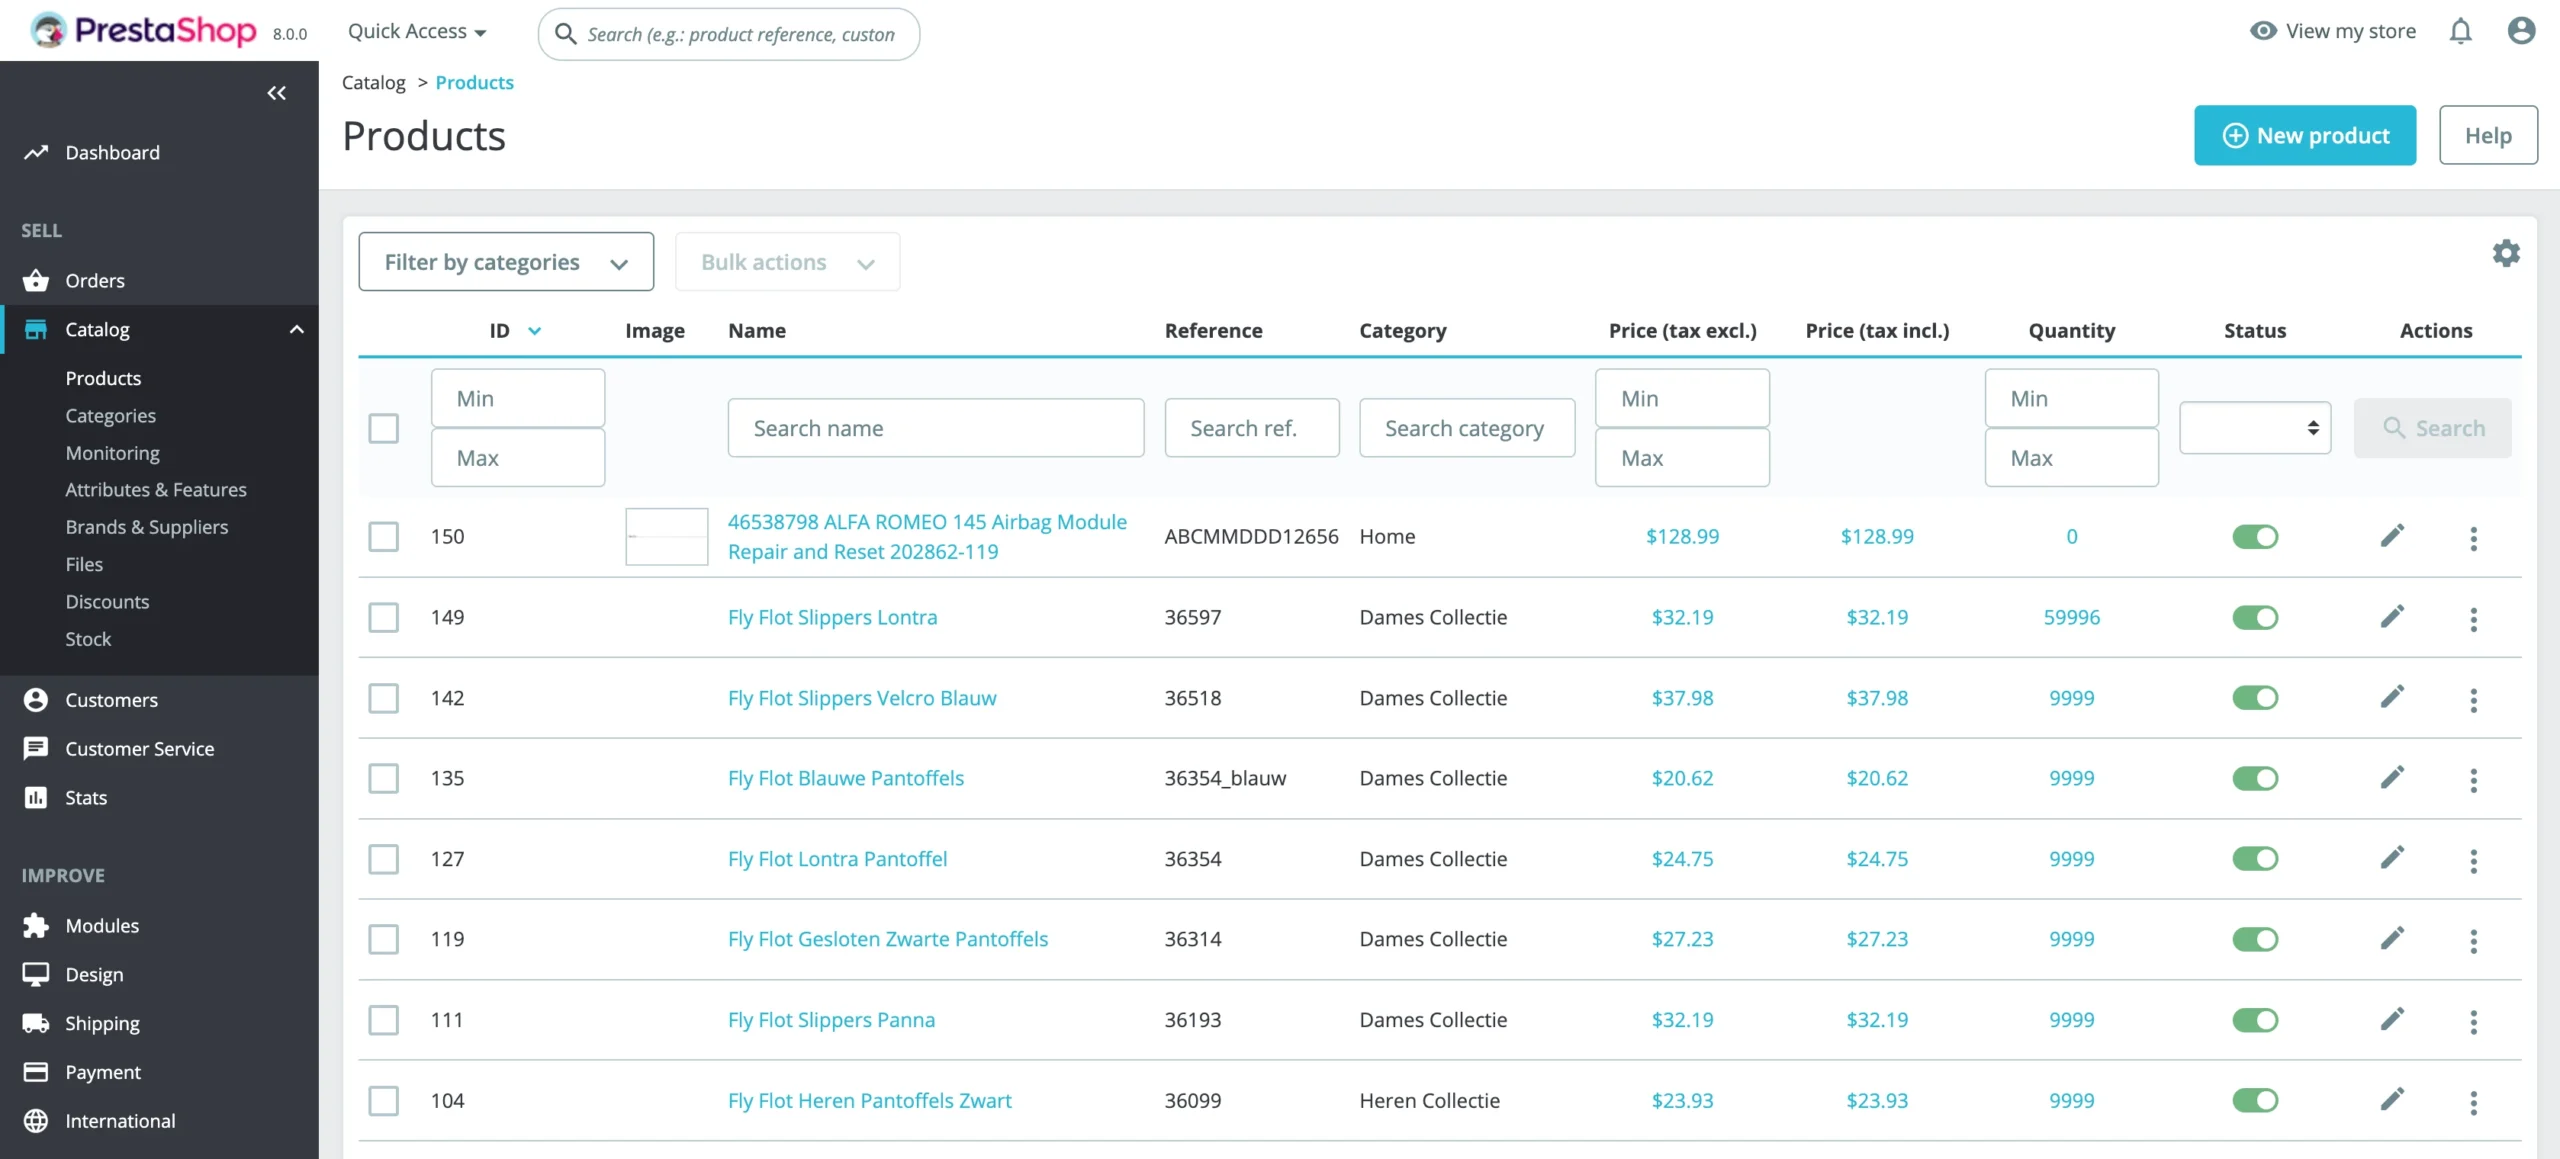Select checkbox for product 149
The width and height of the screenshot is (2560, 1159).
(384, 617)
